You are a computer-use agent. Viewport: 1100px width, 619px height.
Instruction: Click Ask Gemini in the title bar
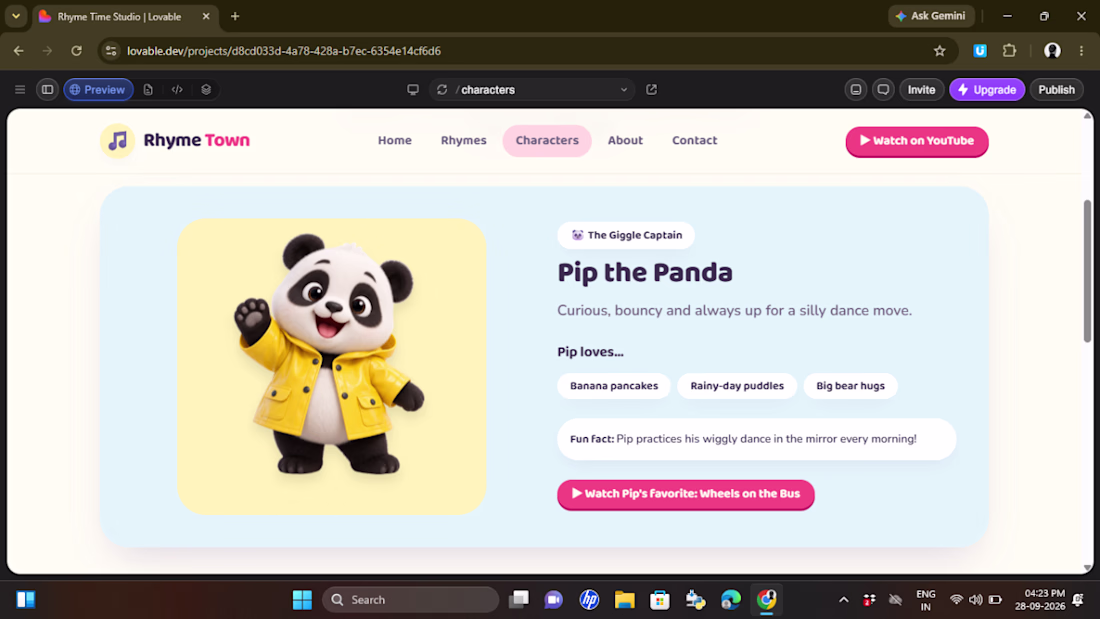(x=931, y=16)
